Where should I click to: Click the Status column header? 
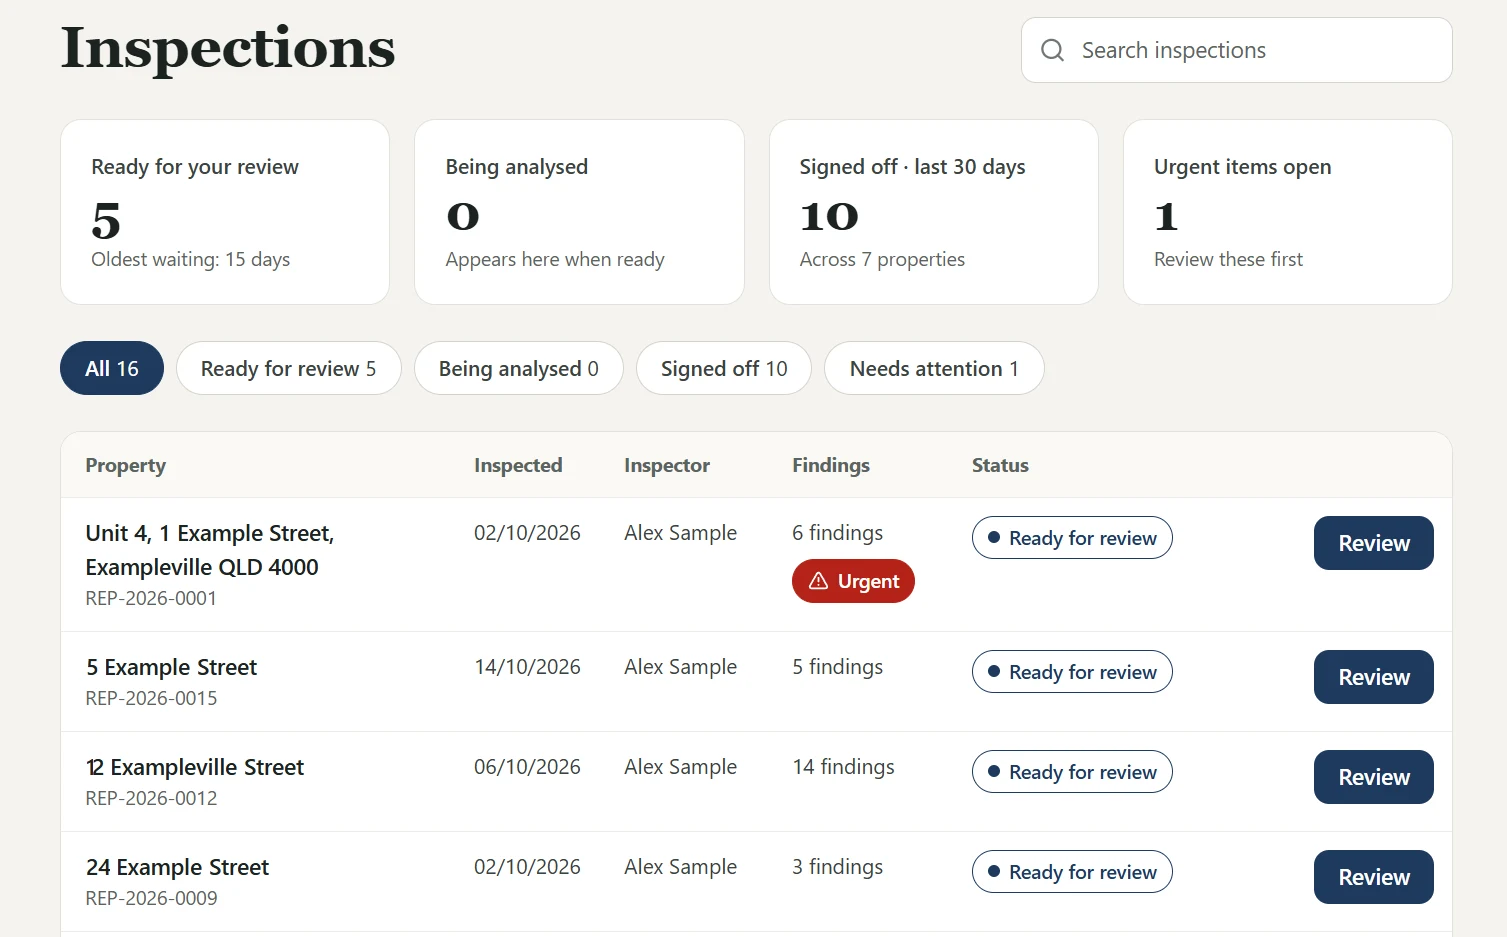(x=1000, y=465)
